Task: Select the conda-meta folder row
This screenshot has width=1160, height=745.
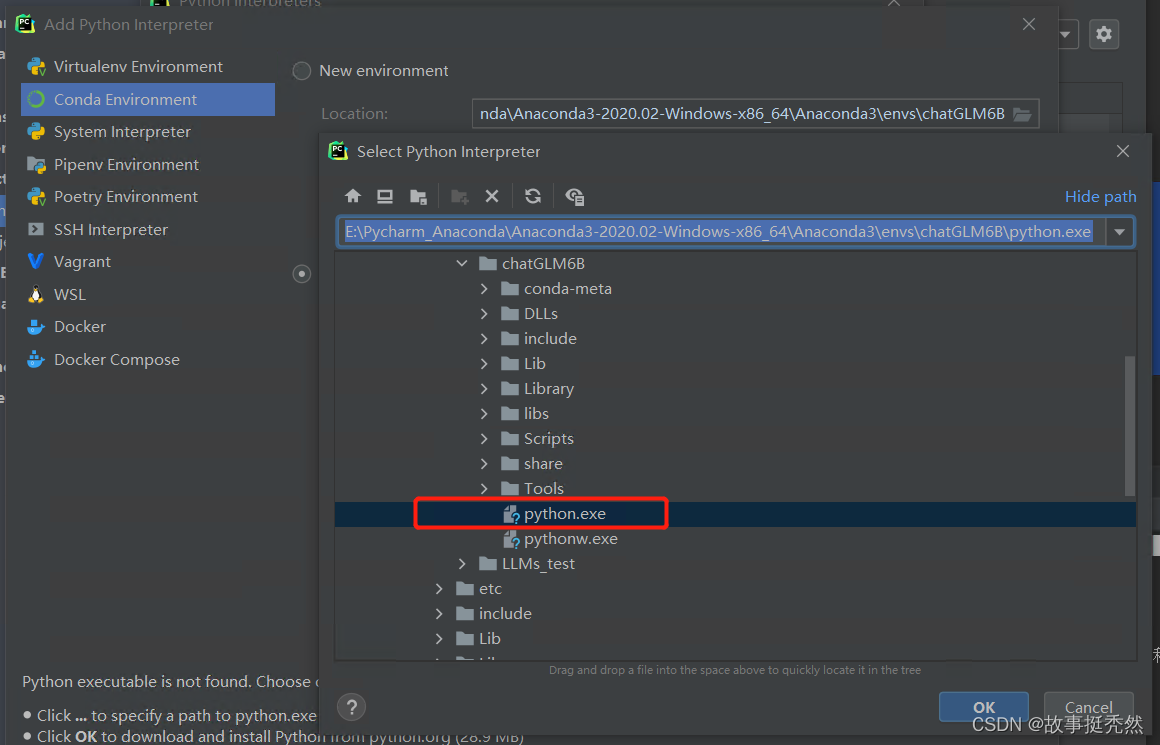Action: pos(735,289)
